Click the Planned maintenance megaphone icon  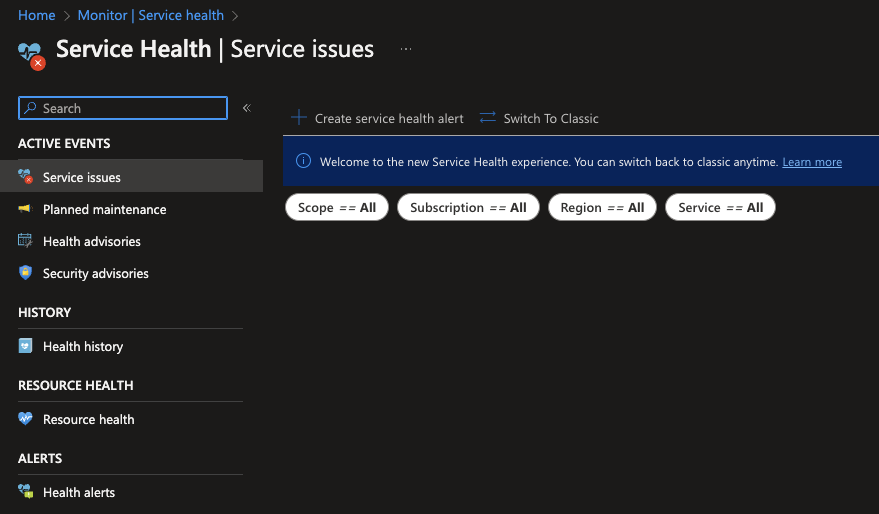click(25, 209)
